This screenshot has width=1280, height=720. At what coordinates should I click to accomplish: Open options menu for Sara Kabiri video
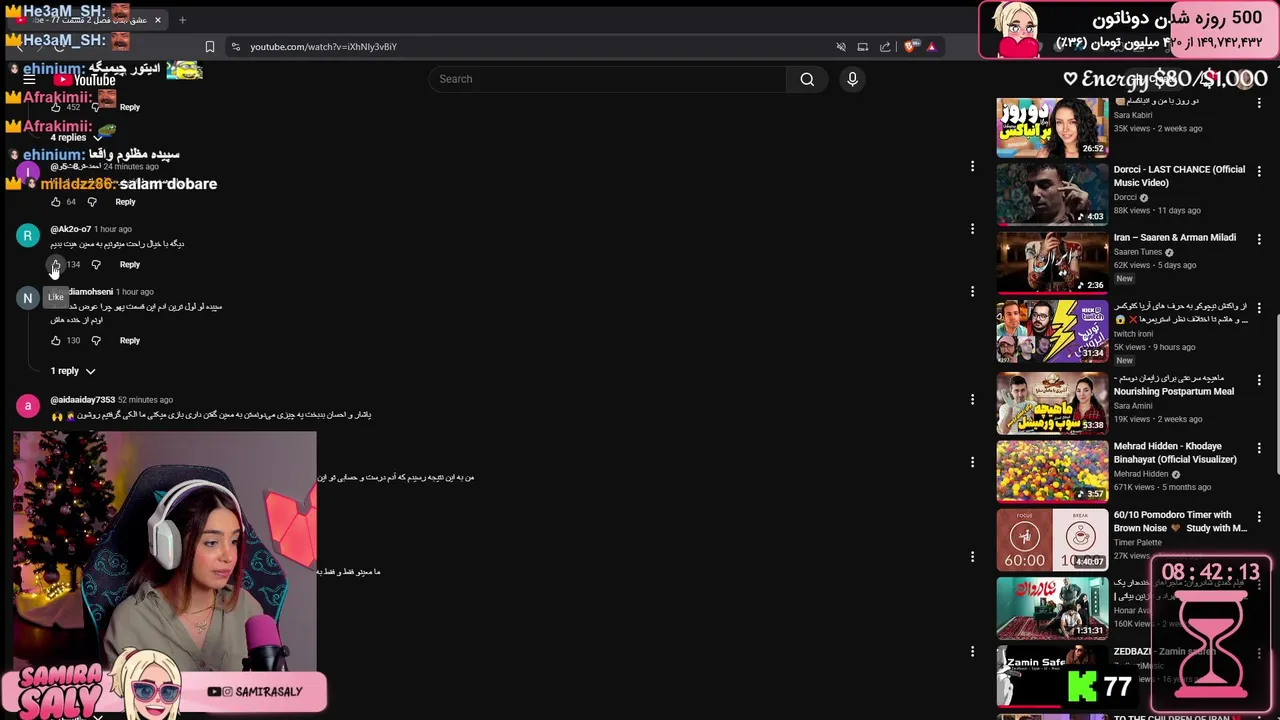pyautogui.click(x=1259, y=103)
